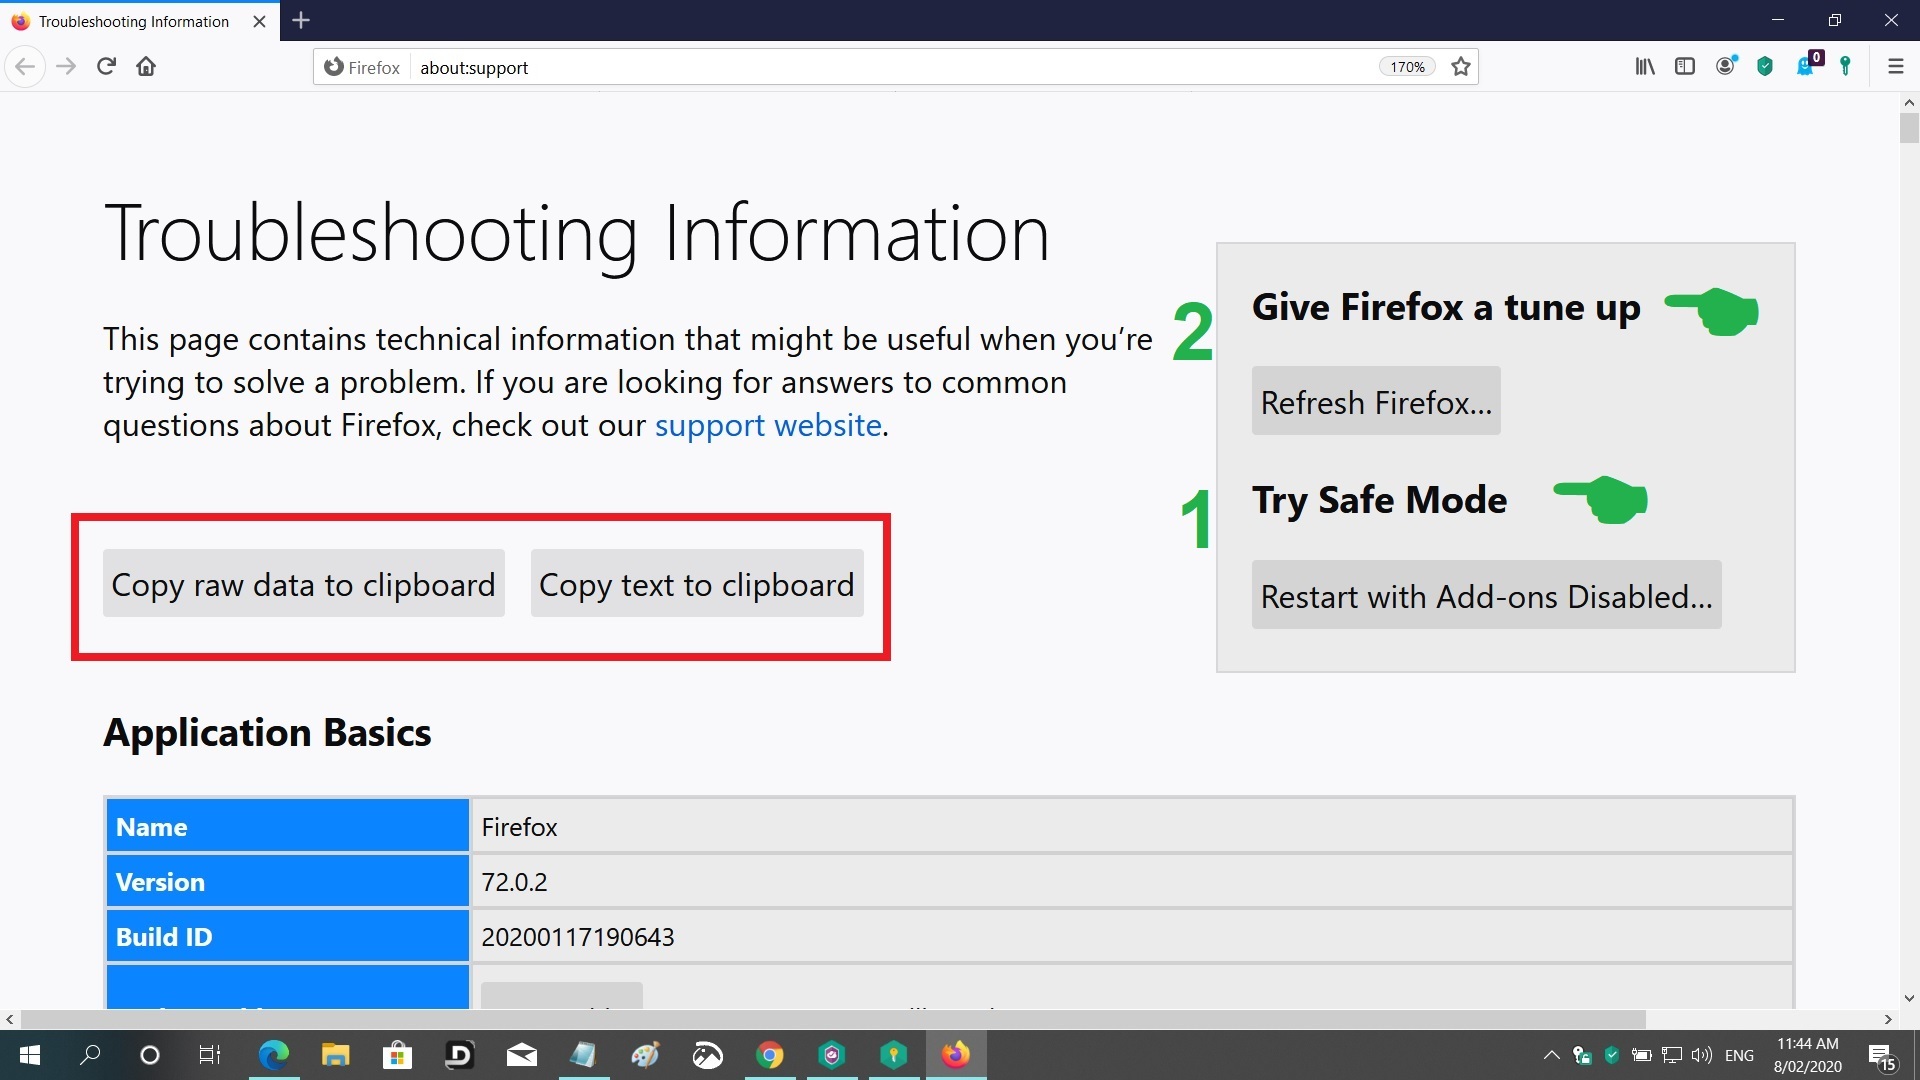Launch Google Chrome from taskbar
The width and height of the screenshot is (1920, 1080).
point(769,1055)
